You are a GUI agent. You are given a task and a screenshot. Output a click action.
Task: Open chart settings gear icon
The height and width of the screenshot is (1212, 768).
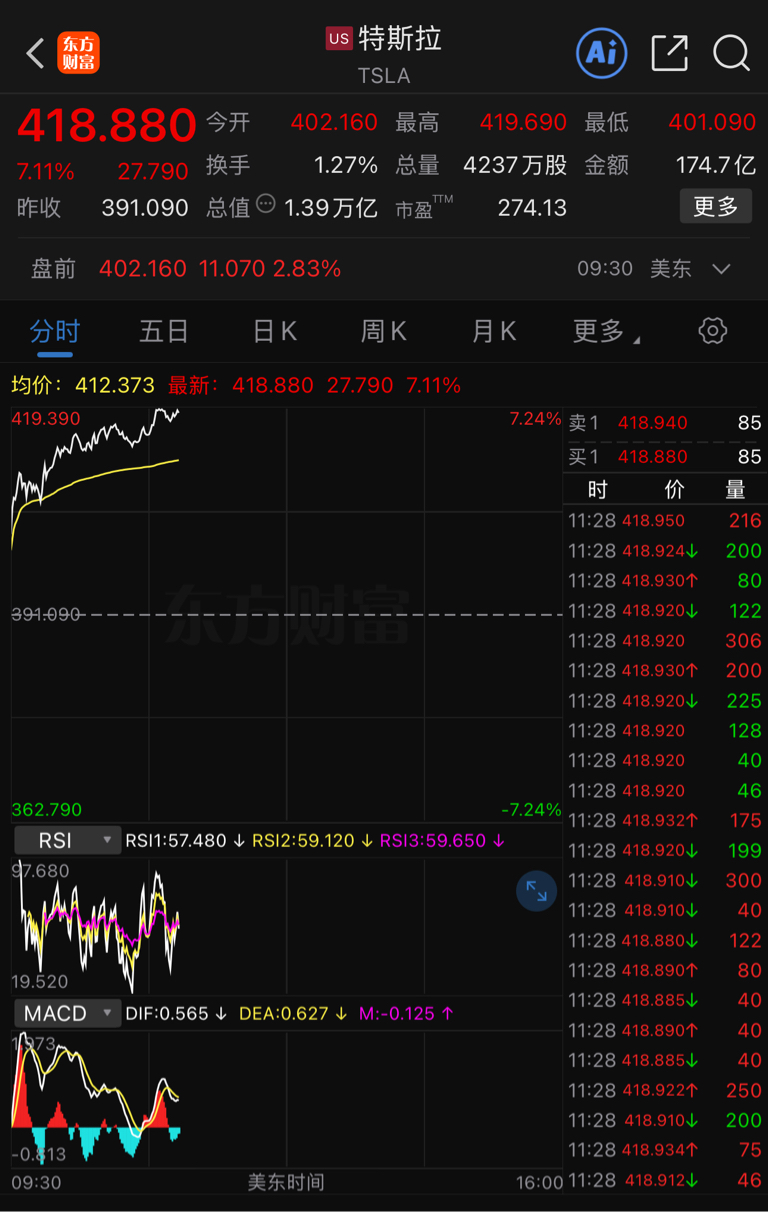point(713,331)
